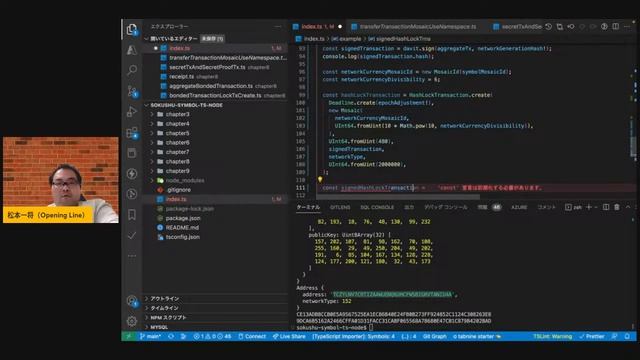Screen dimensions: 640x360
Task: Select the SQL CONSOLE panel tab
Action: pos(377,207)
